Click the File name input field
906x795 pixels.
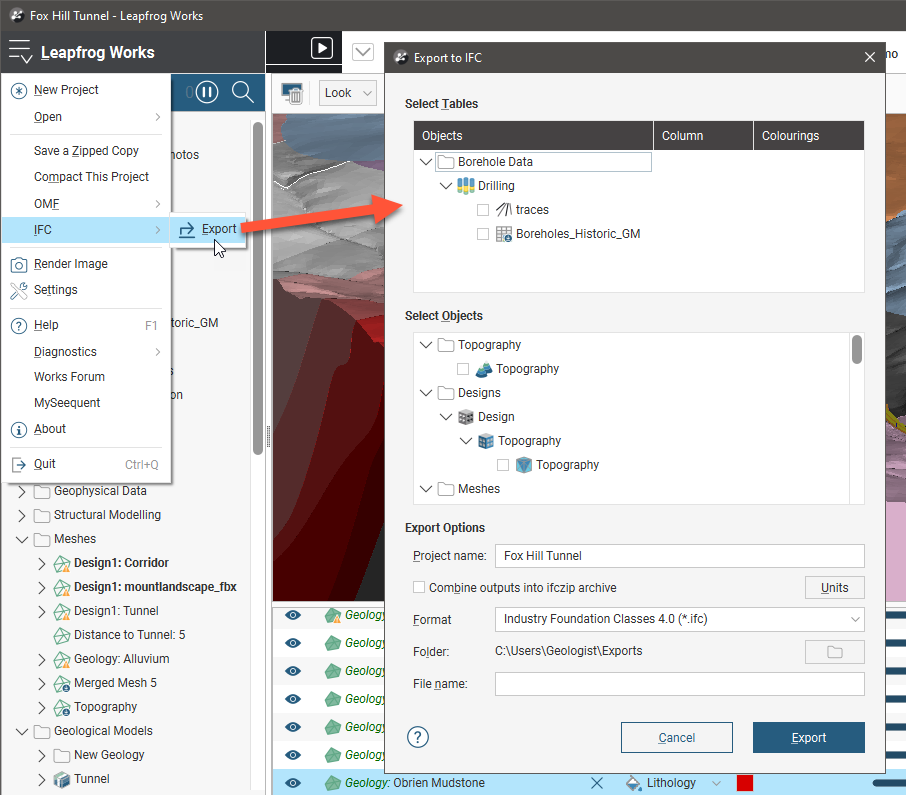pyautogui.click(x=679, y=684)
